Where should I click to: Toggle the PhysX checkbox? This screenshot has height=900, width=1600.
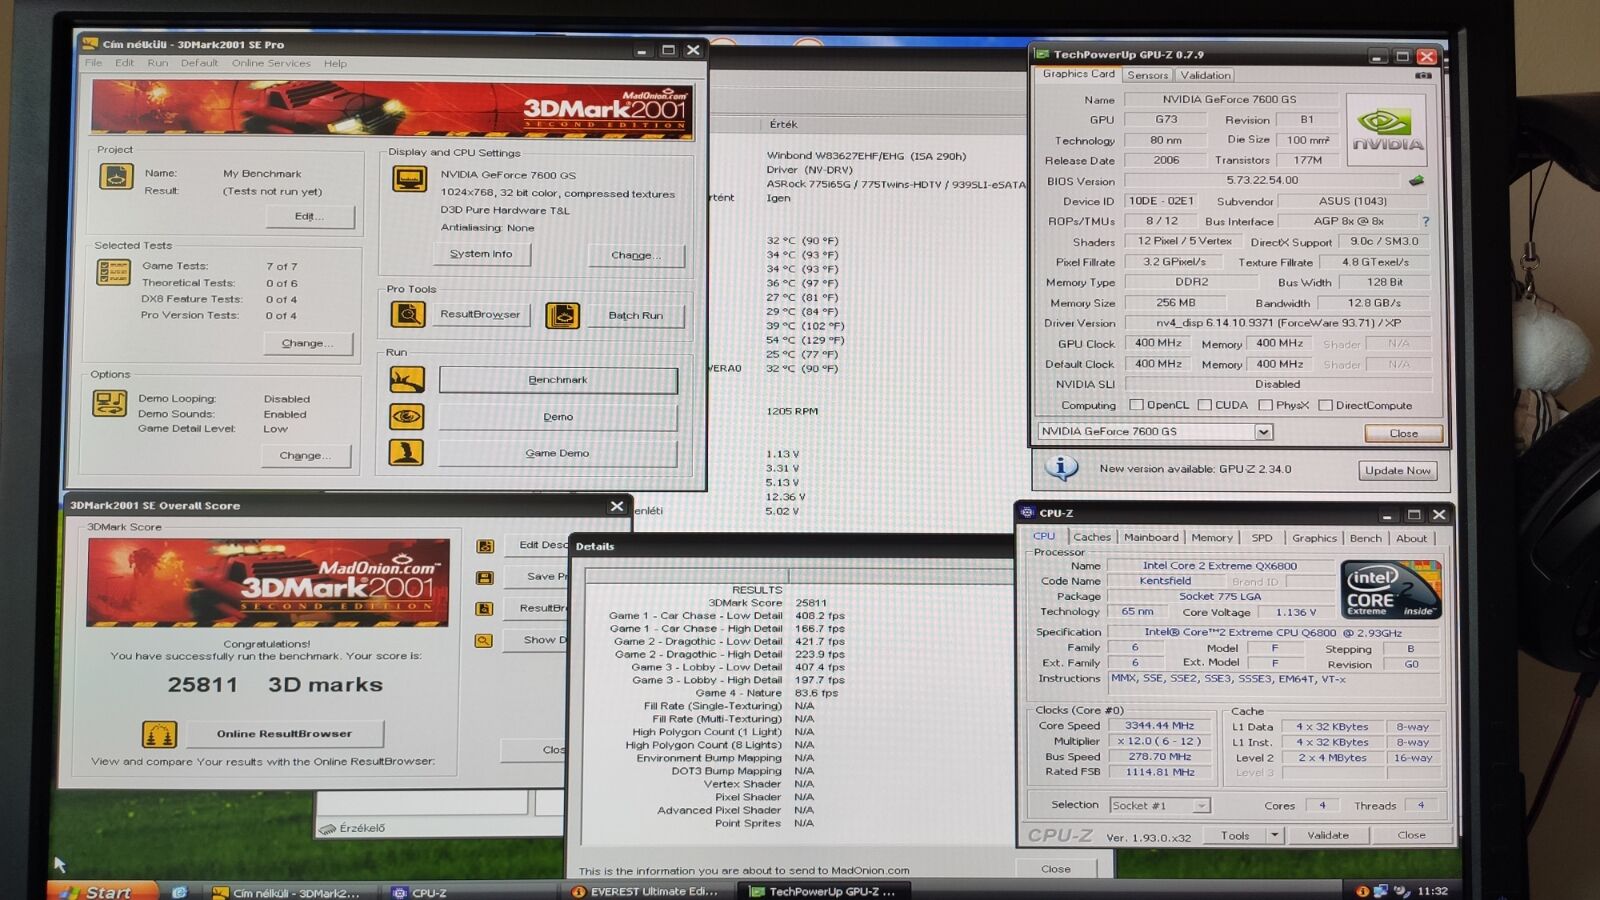coord(1265,405)
